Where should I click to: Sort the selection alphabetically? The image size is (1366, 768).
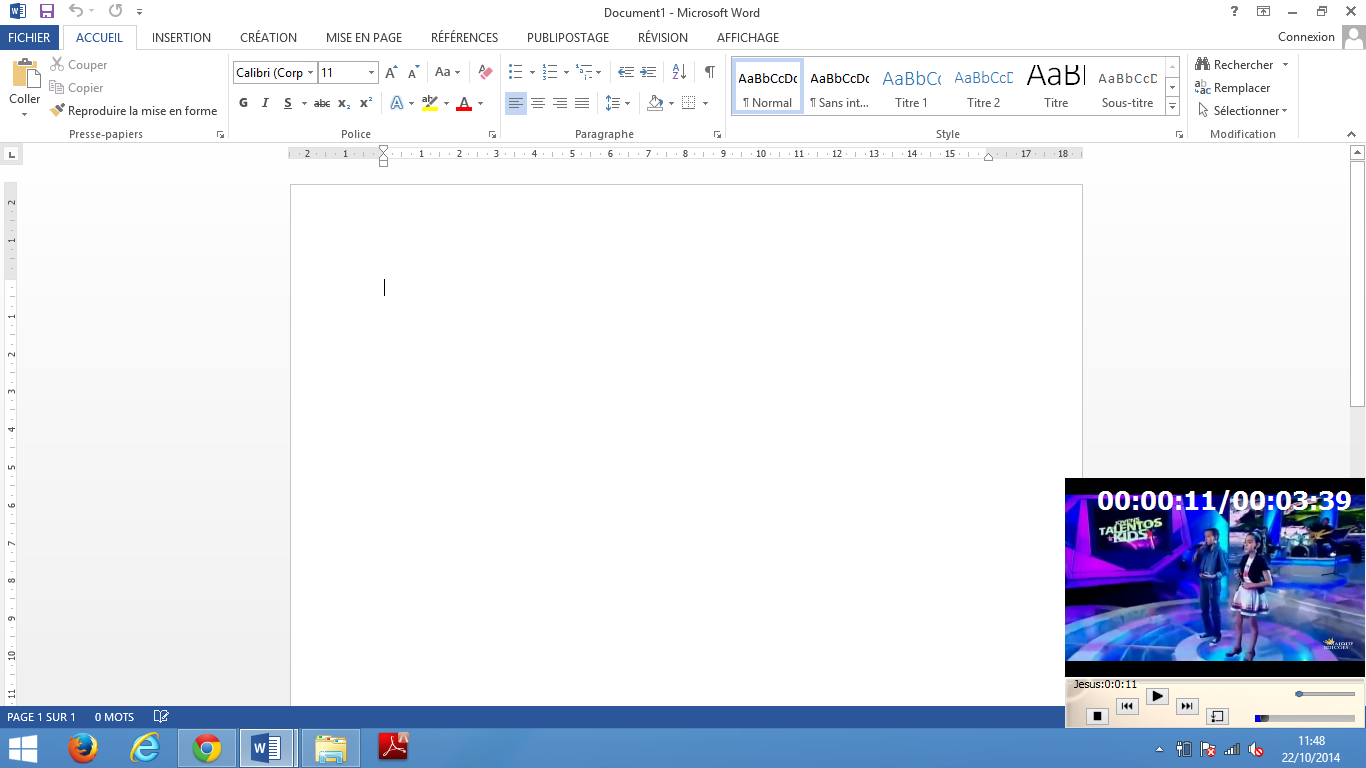point(679,72)
